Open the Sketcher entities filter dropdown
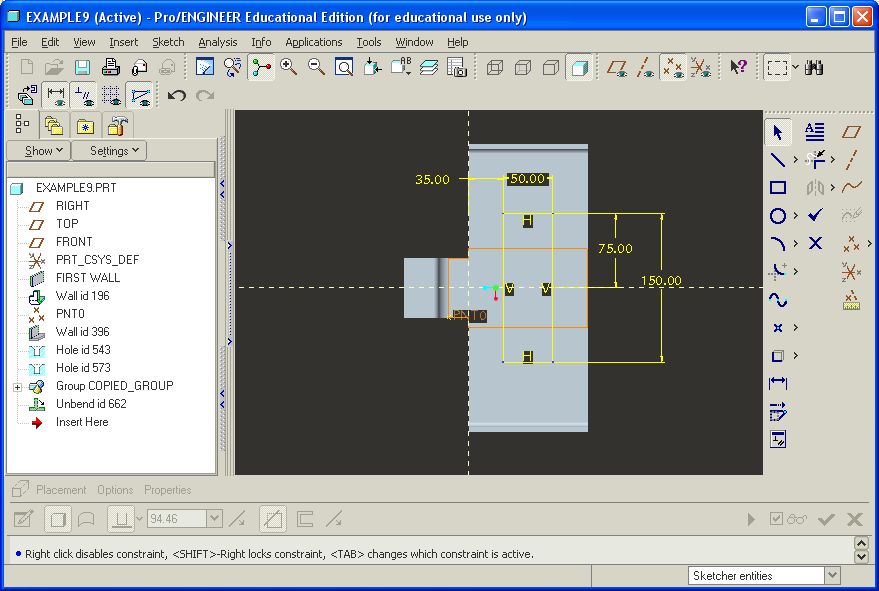The height and width of the screenshot is (591, 879). 832,575
